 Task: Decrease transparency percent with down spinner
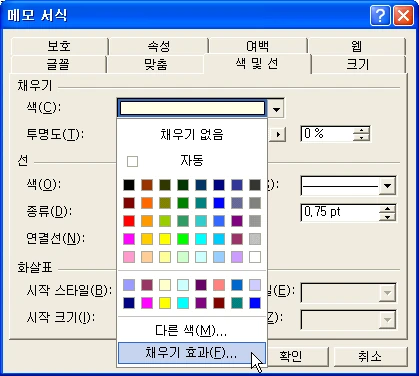(x=361, y=138)
